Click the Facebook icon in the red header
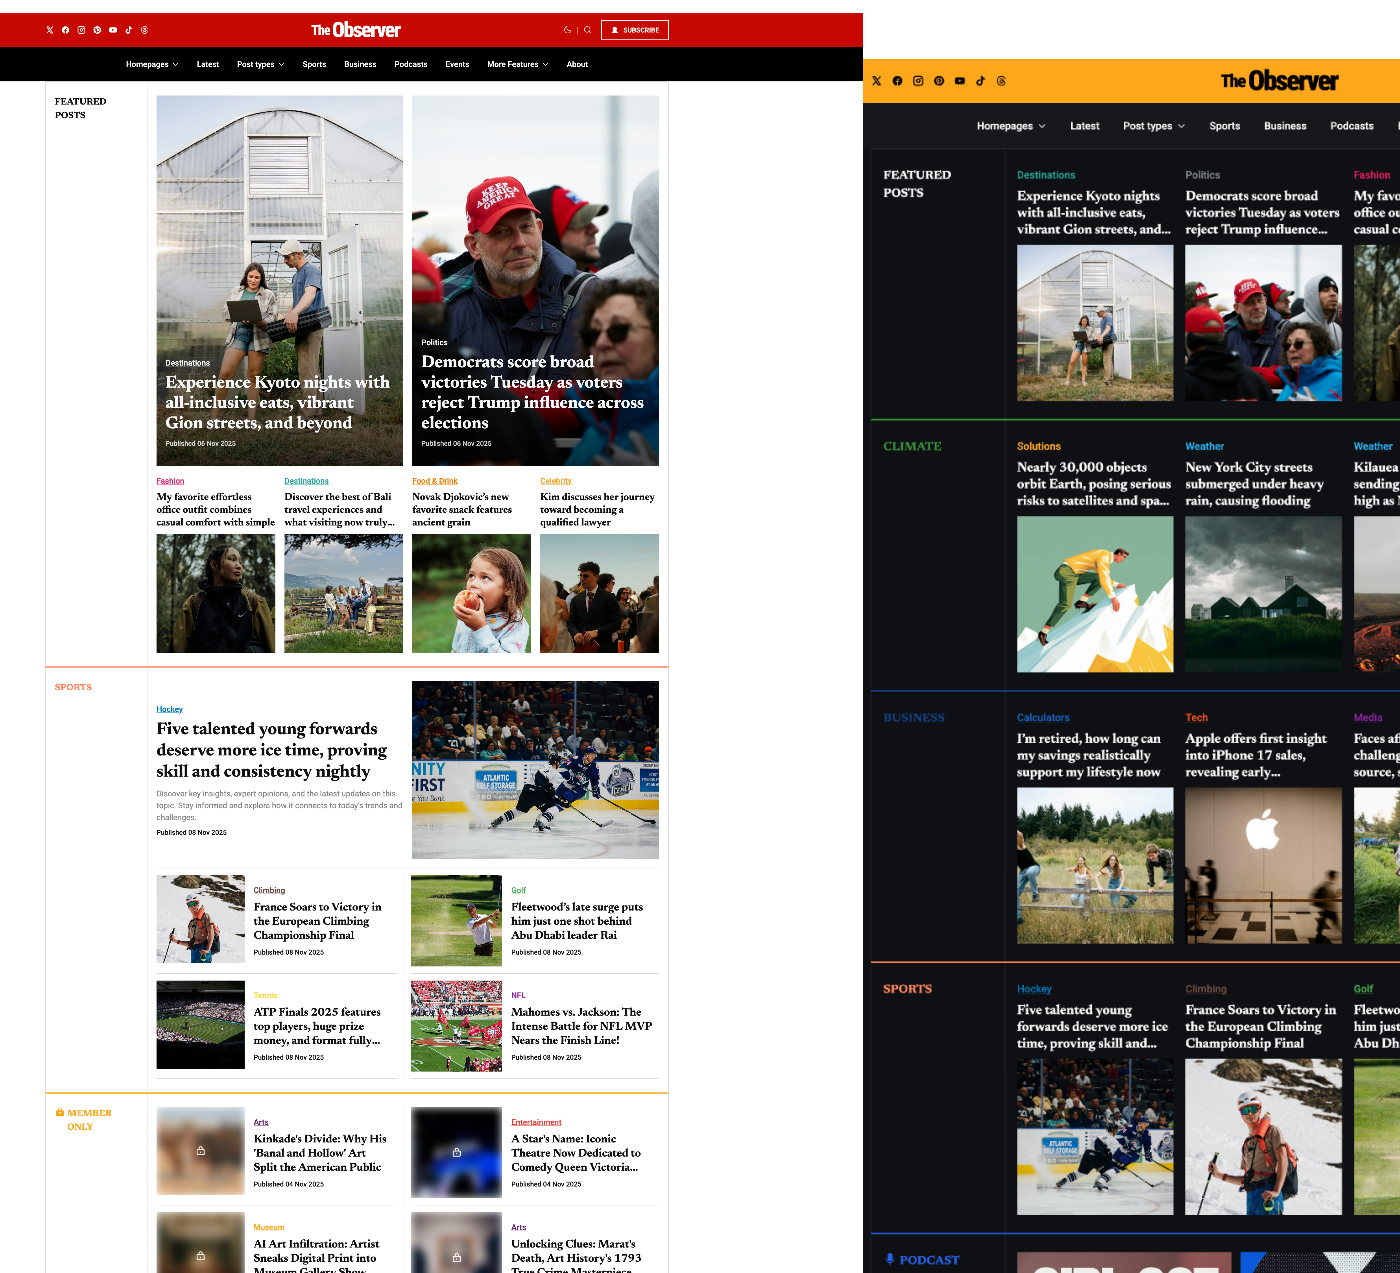This screenshot has height=1273, width=1400. click(65, 30)
